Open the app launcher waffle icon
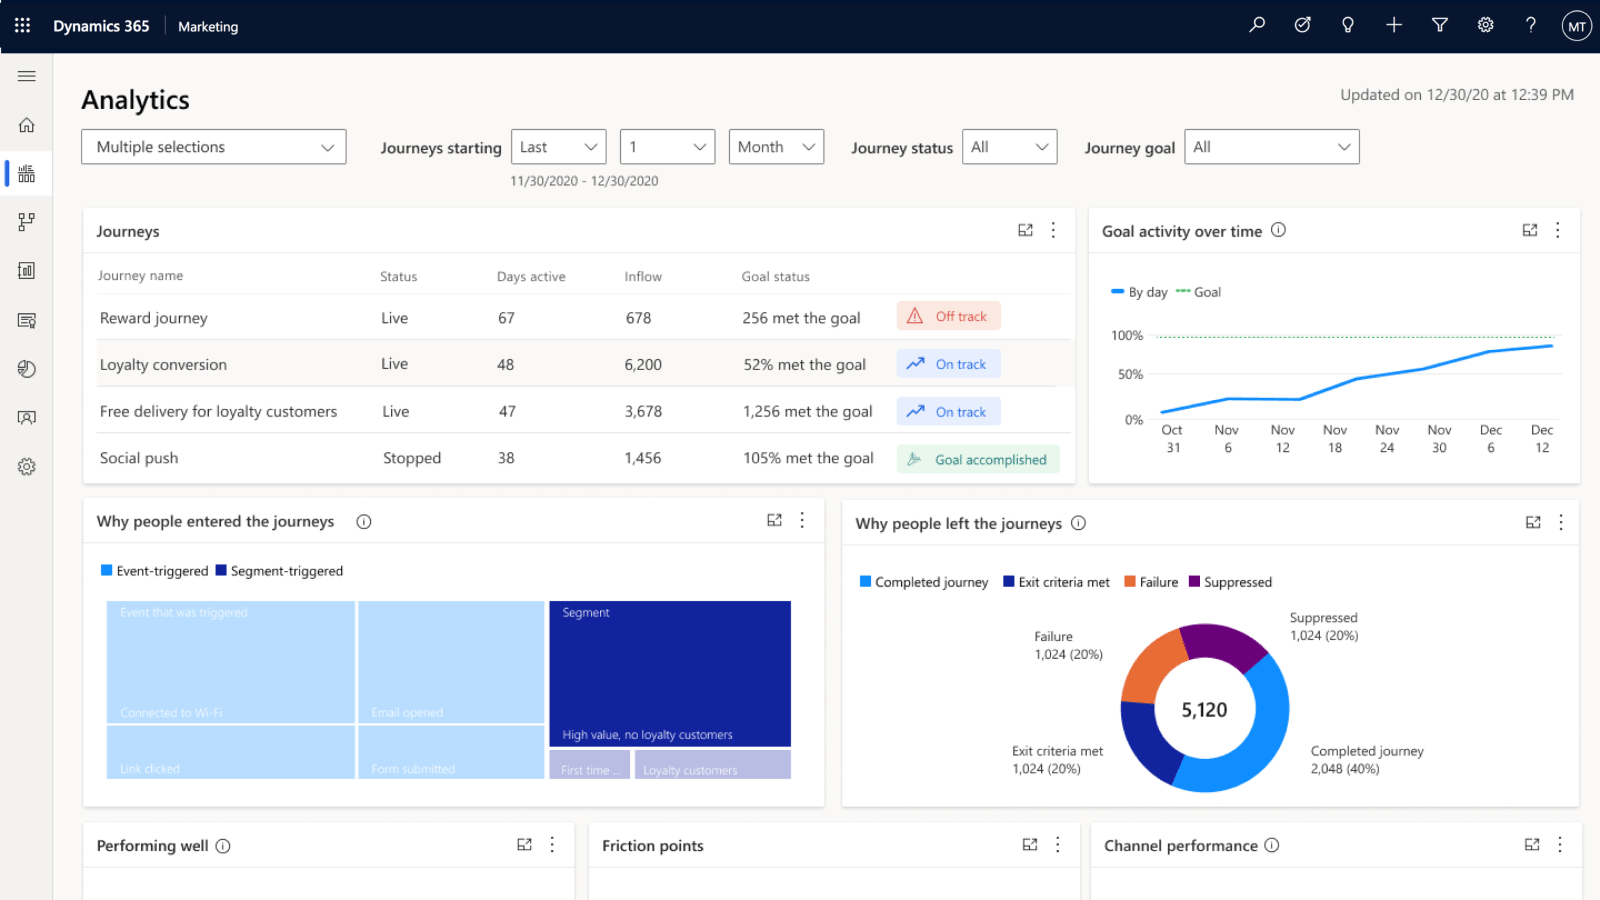This screenshot has width=1600, height=900. click(22, 25)
